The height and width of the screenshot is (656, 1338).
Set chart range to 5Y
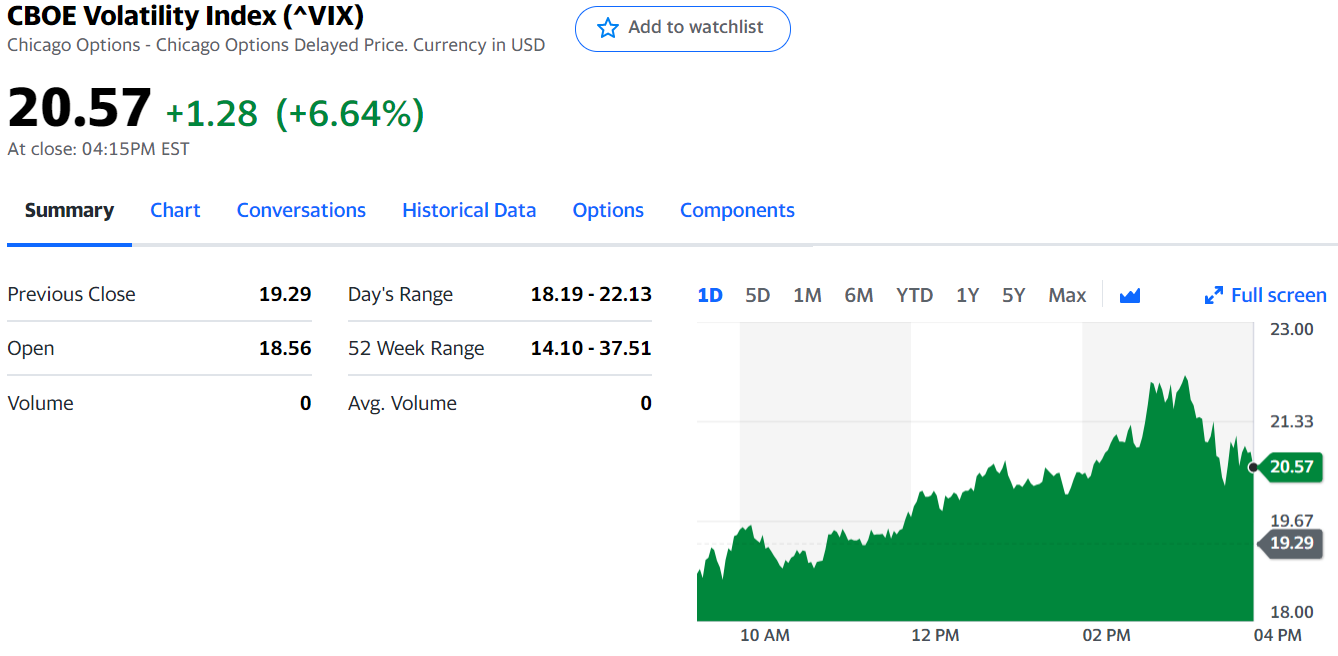(1014, 295)
